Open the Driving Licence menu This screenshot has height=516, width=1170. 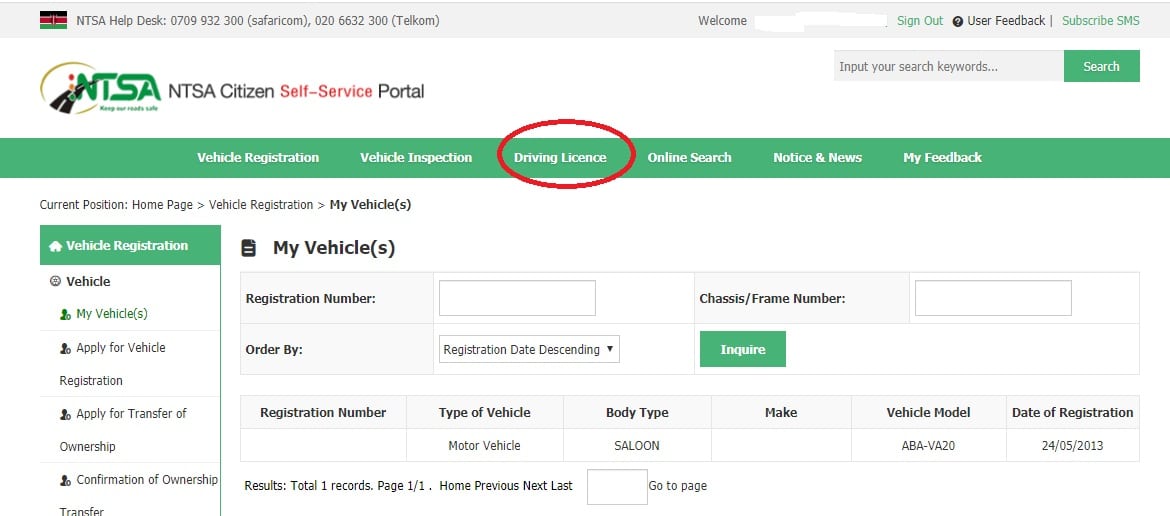coord(560,157)
